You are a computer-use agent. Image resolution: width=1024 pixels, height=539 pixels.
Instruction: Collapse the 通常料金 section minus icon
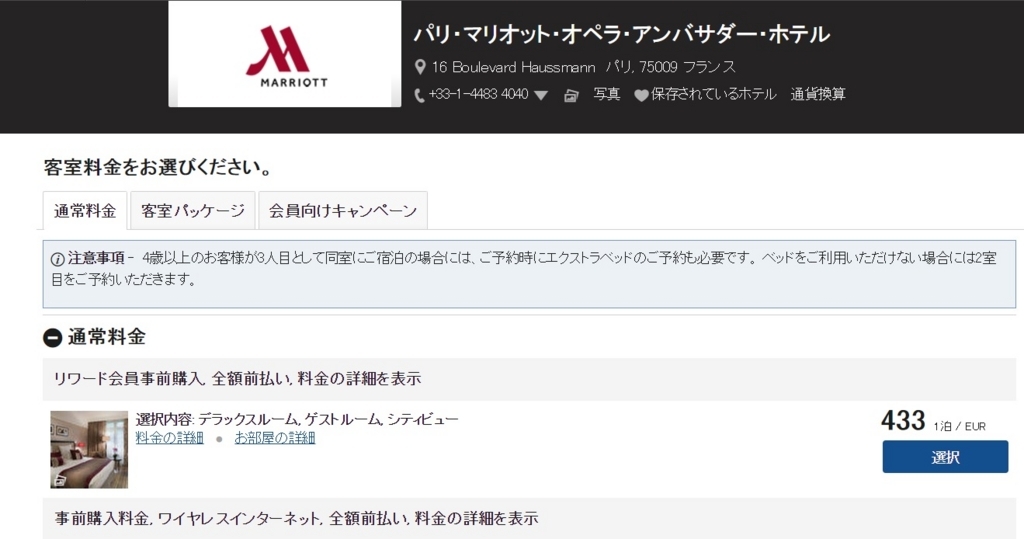tap(52, 338)
